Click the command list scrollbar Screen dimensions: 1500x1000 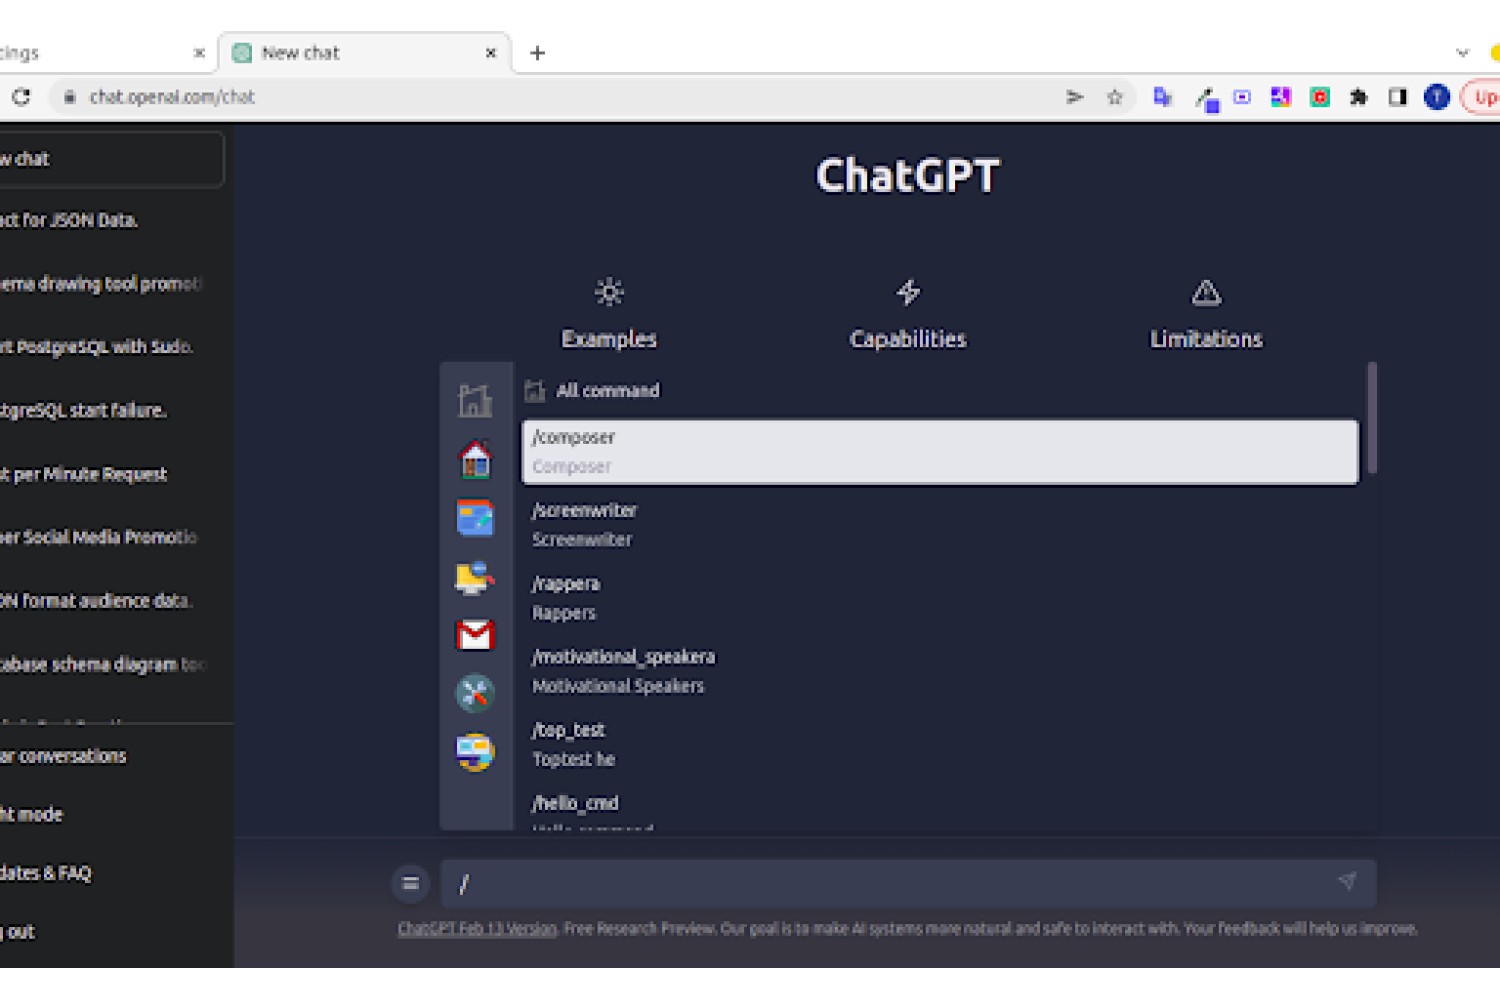(x=1372, y=418)
